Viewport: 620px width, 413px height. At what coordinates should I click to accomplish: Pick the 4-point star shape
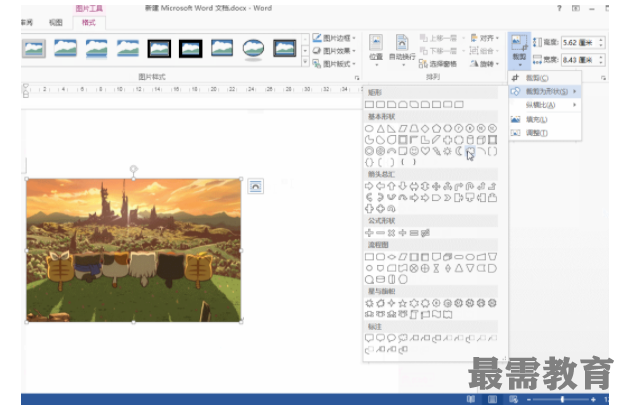tap(391, 303)
